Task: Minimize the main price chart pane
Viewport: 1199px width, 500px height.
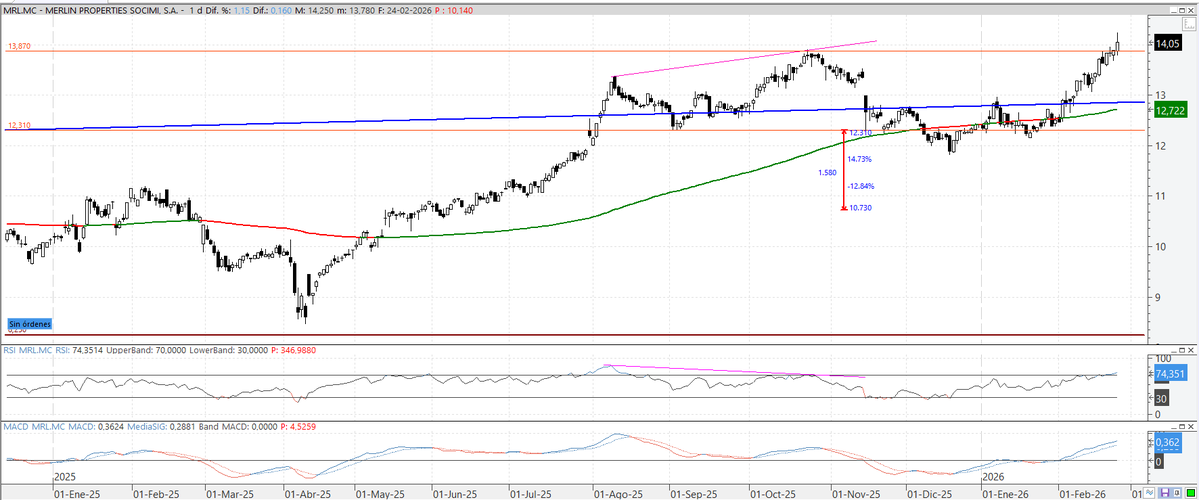Action: pos(1174,11)
